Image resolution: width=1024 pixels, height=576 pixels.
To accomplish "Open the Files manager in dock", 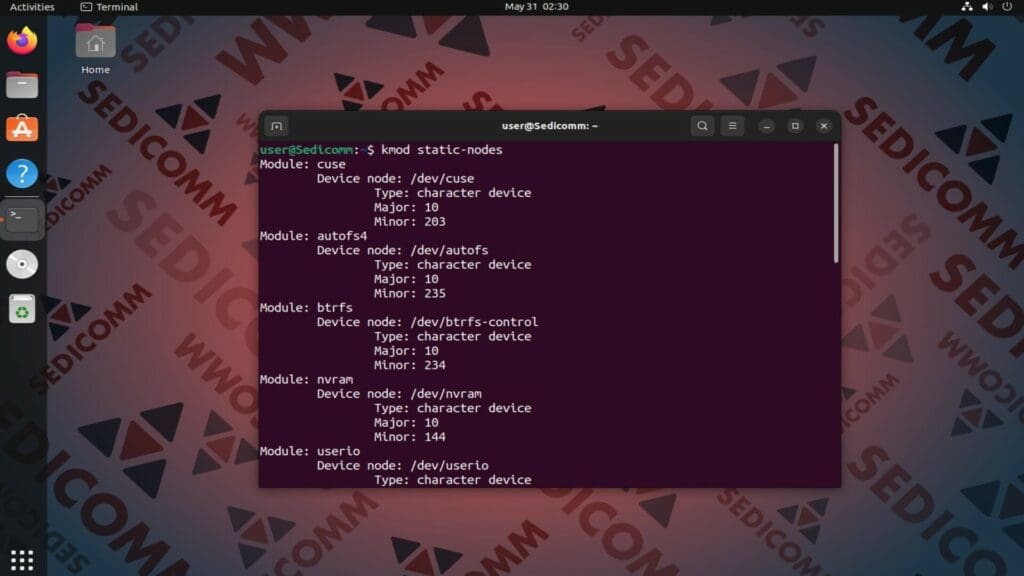I will [x=22, y=85].
